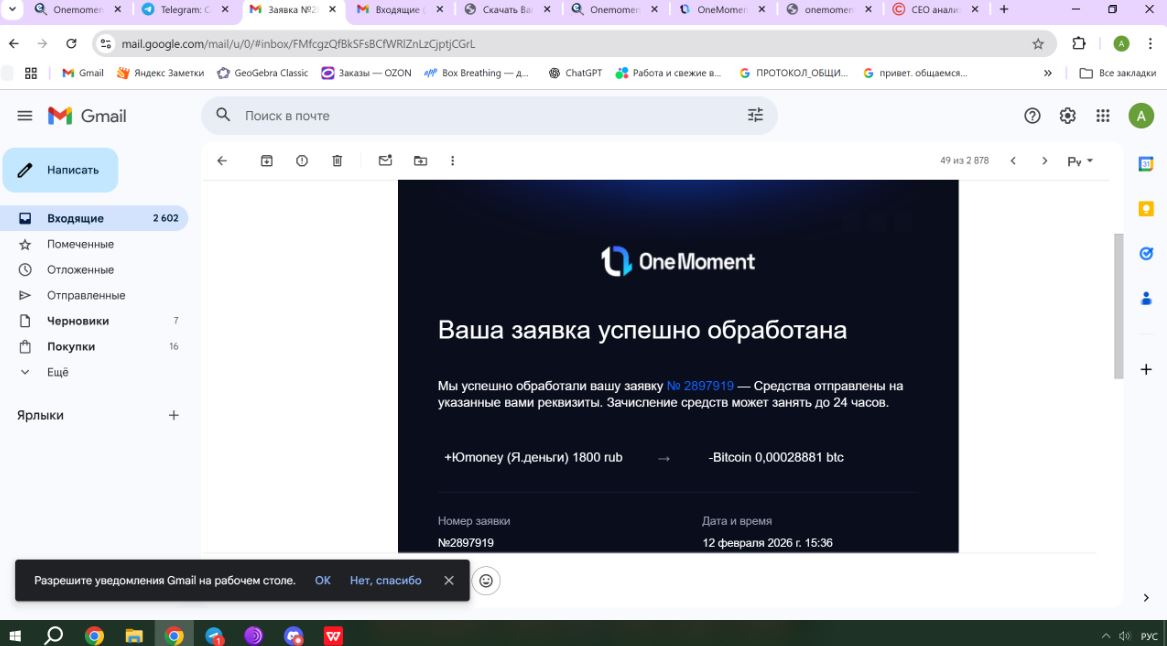The width and height of the screenshot is (1167, 646).
Task: Mark the email as unread
Action: click(x=385, y=161)
